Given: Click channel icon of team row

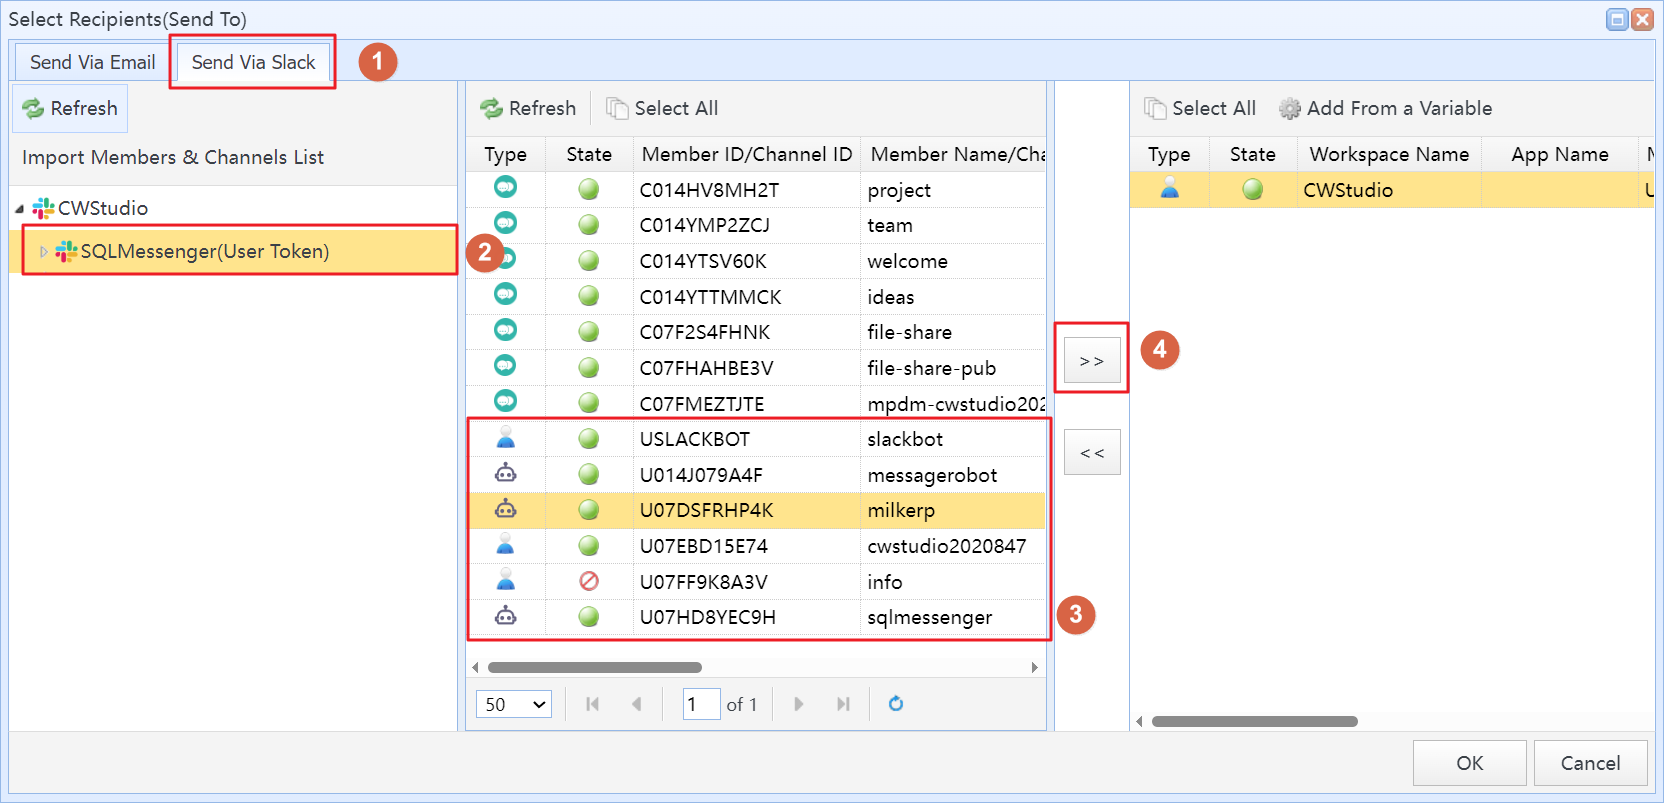Looking at the screenshot, I should pyautogui.click(x=506, y=223).
